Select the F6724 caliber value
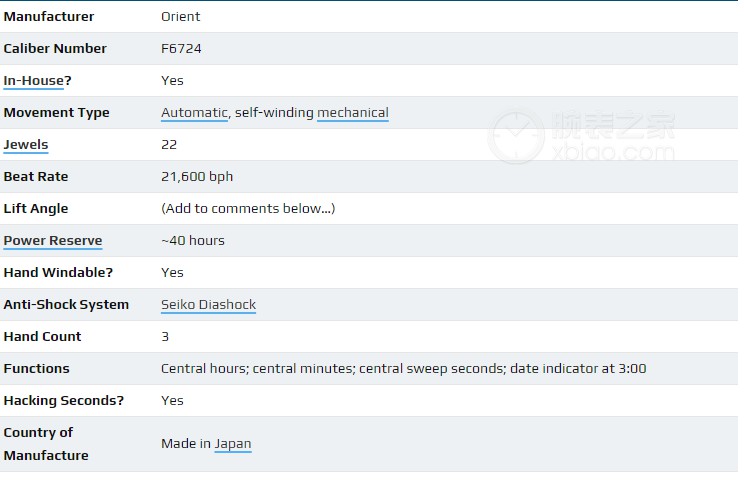744x481 pixels. coord(181,48)
